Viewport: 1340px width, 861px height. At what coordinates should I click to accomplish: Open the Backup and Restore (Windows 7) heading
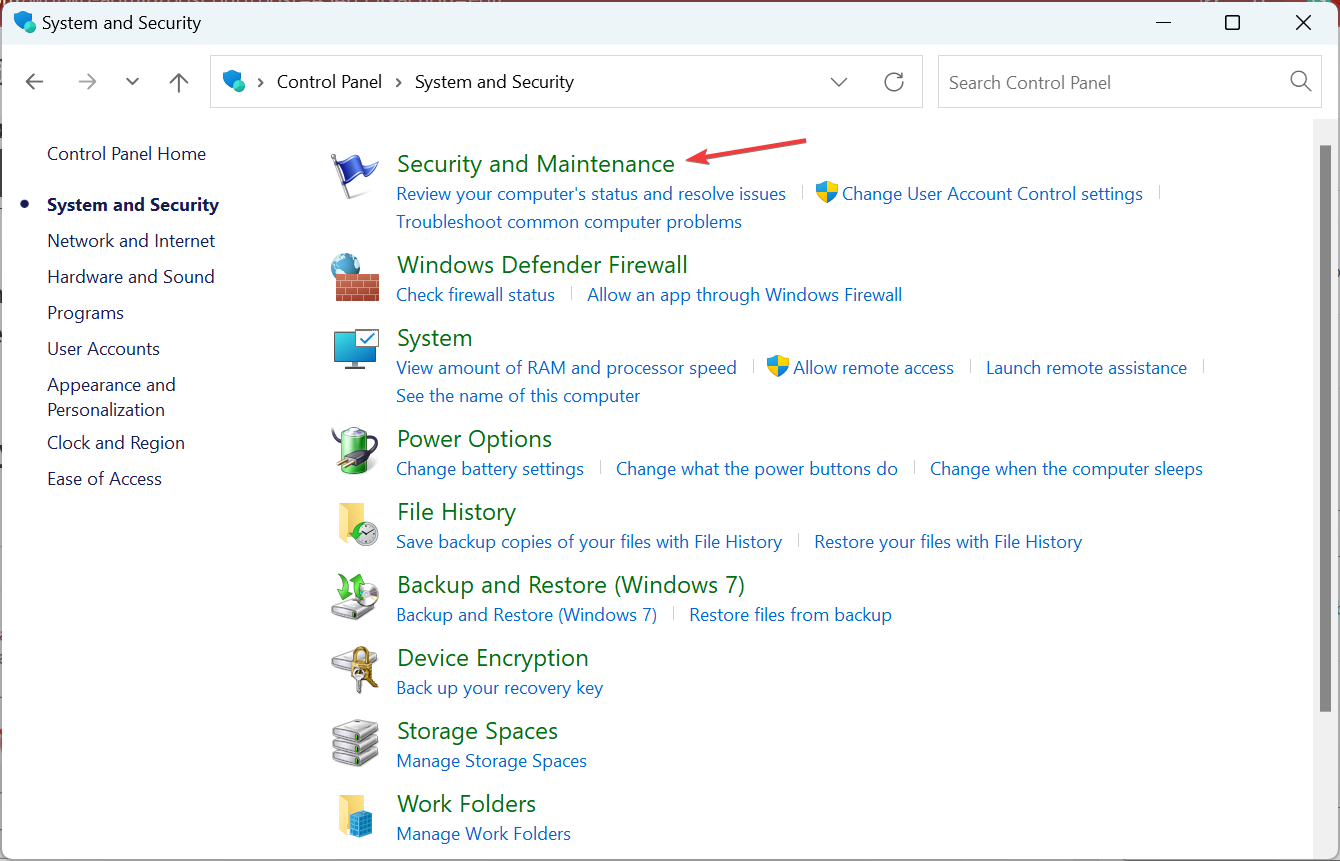[x=571, y=585]
